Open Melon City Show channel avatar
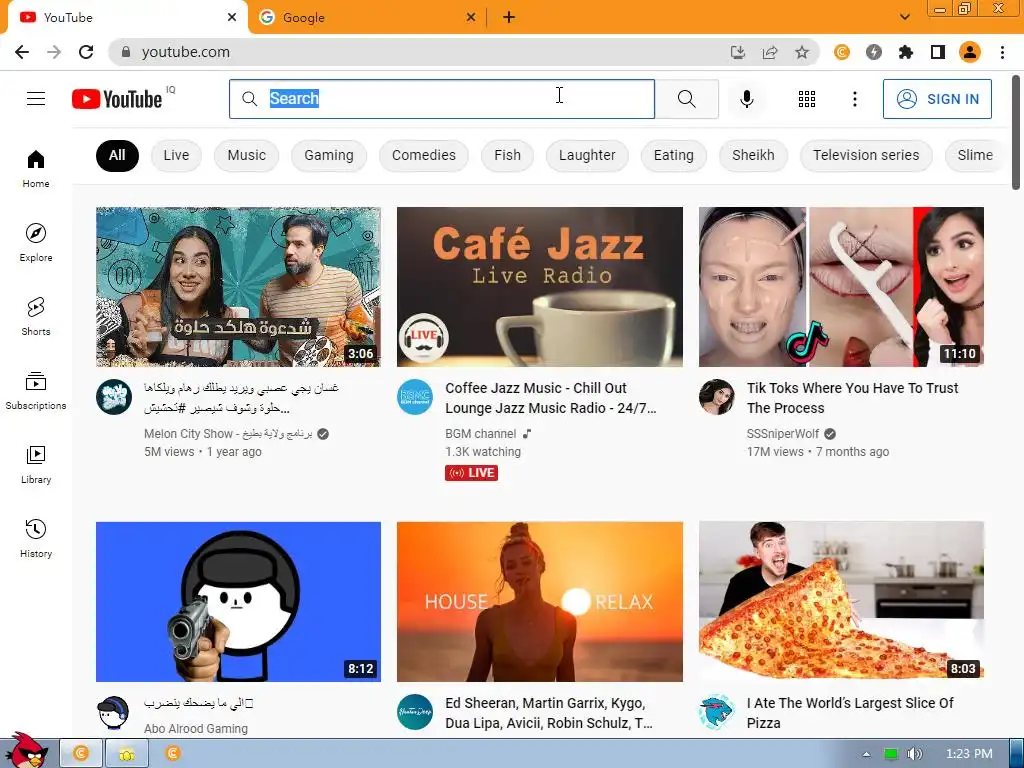Viewport: 1024px width, 768px height. [114, 396]
